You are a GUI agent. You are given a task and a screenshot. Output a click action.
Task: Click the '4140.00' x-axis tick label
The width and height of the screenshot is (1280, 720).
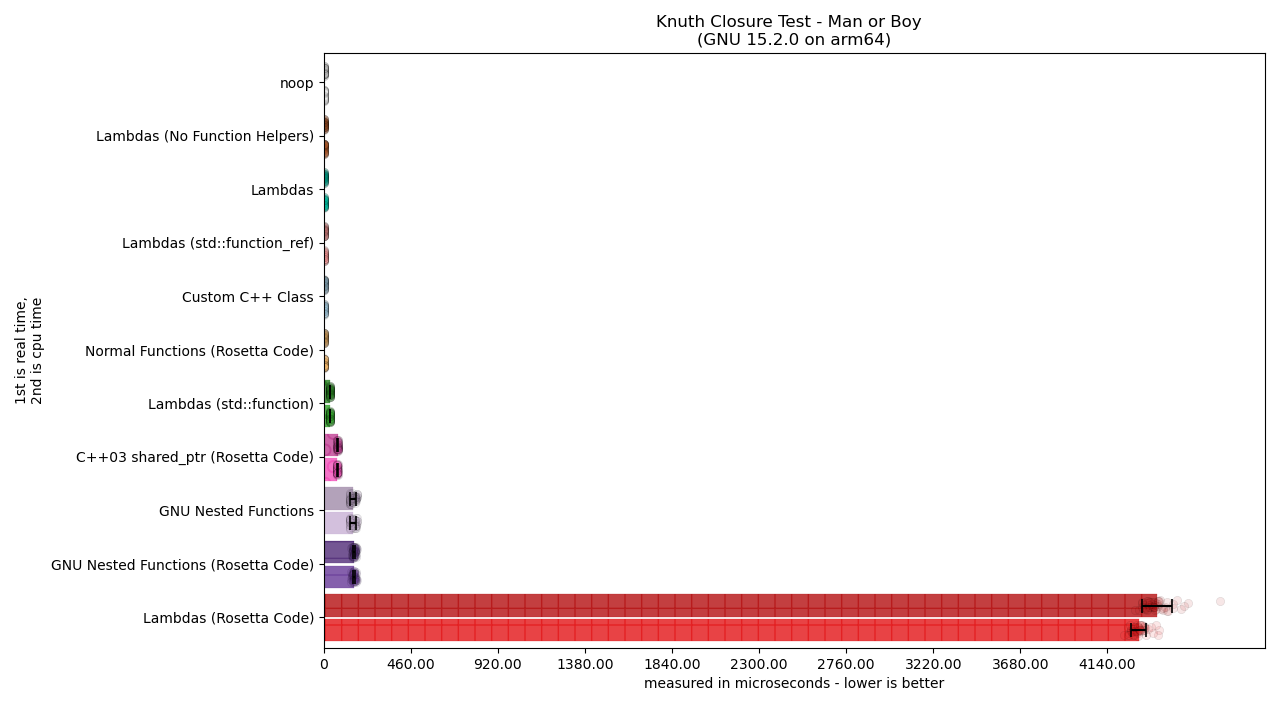pos(1106,664)
